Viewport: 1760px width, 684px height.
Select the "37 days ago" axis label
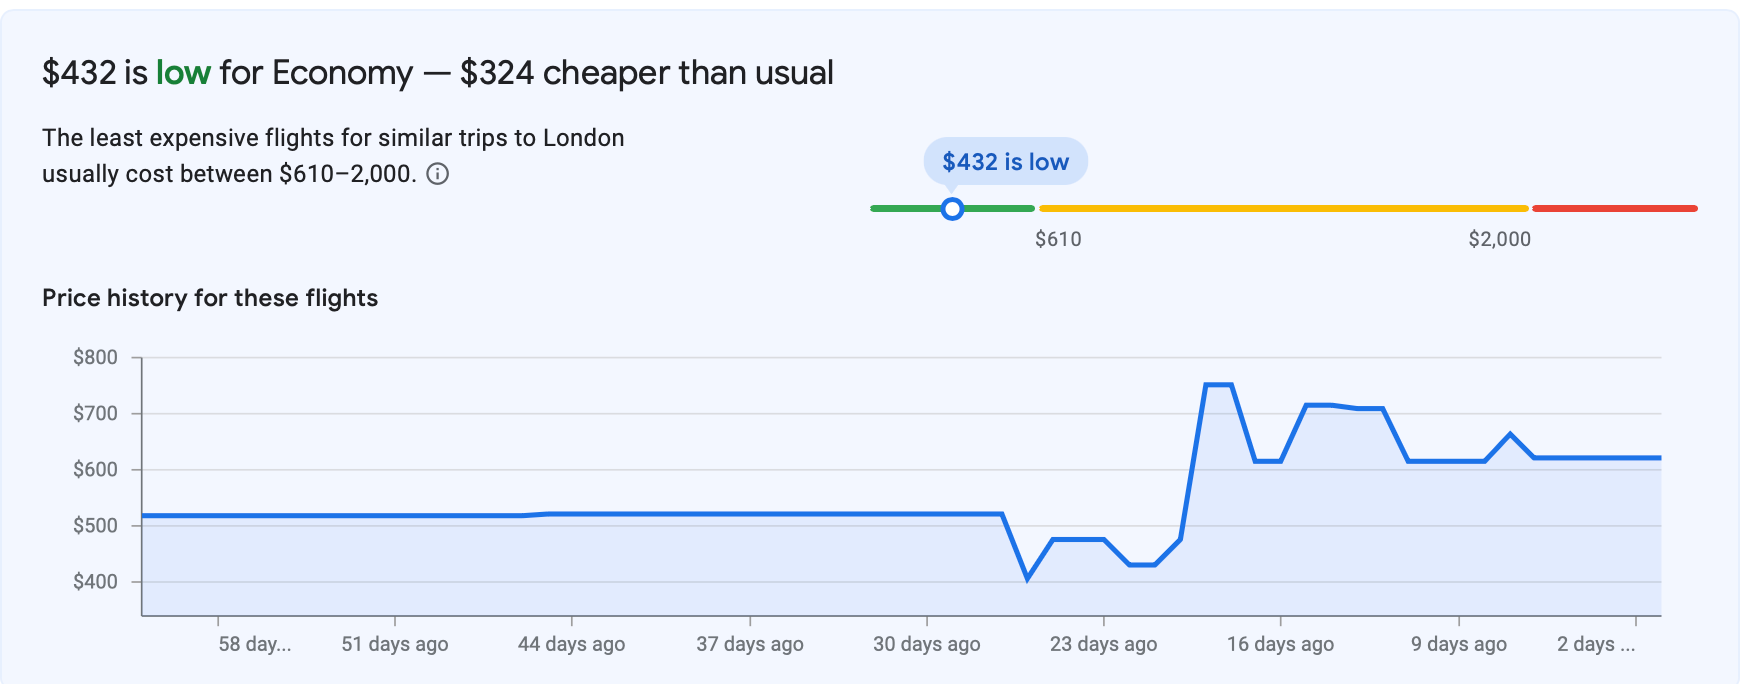point(750,644)
